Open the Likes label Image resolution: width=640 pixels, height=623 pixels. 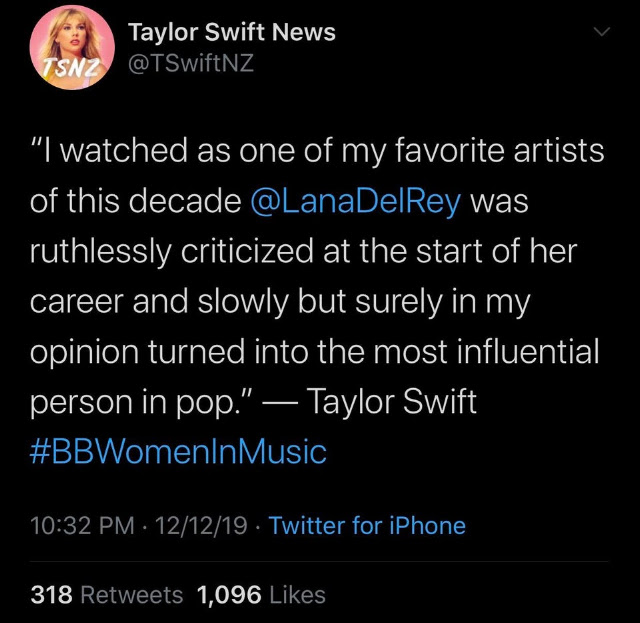[298, 594]
